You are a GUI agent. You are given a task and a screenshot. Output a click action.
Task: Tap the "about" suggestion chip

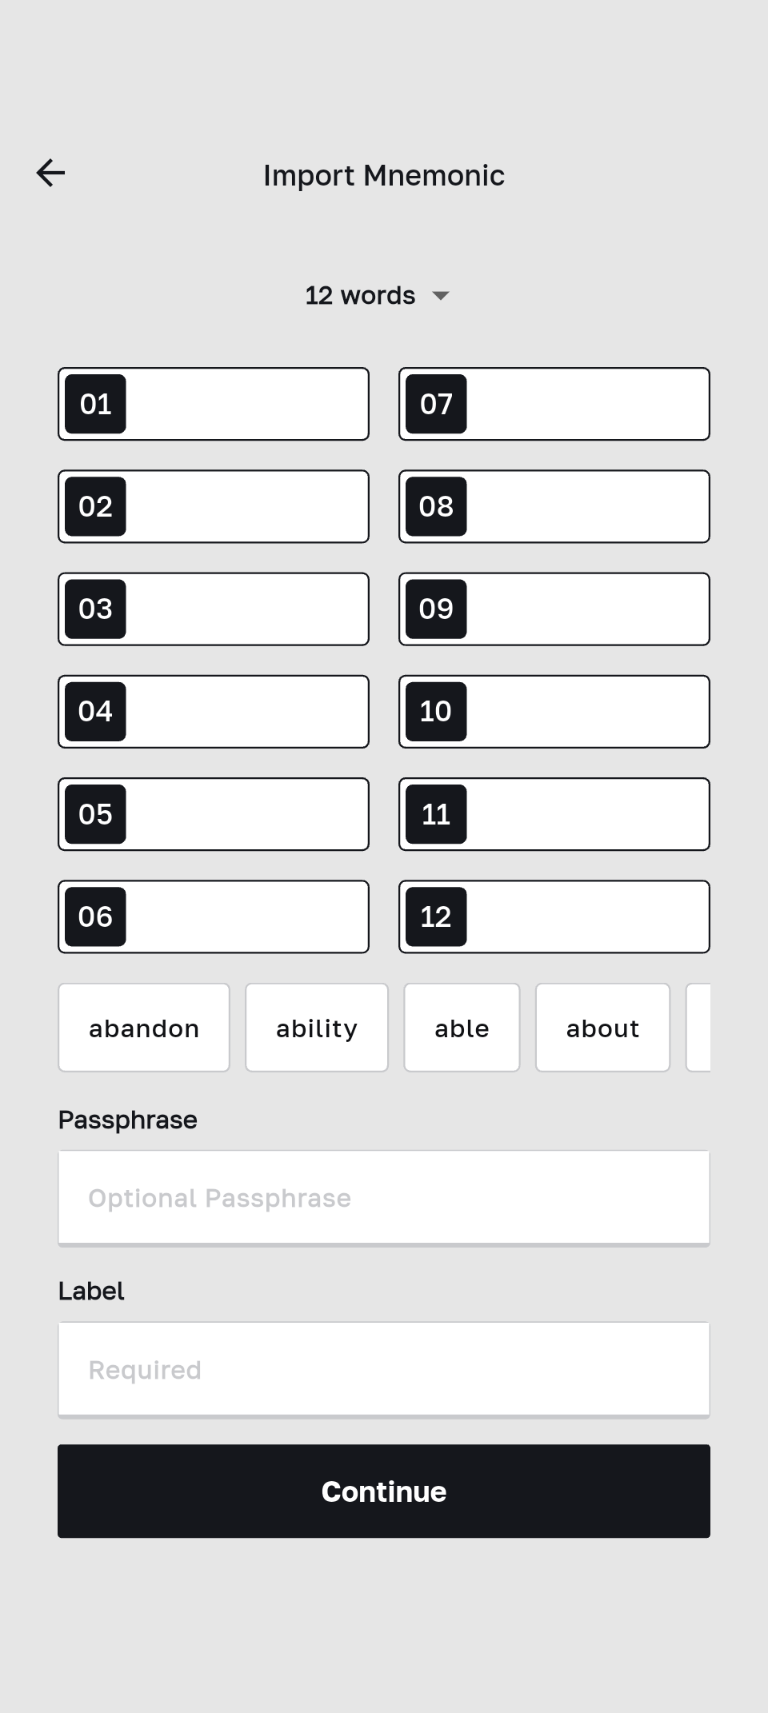[603, 1028]
